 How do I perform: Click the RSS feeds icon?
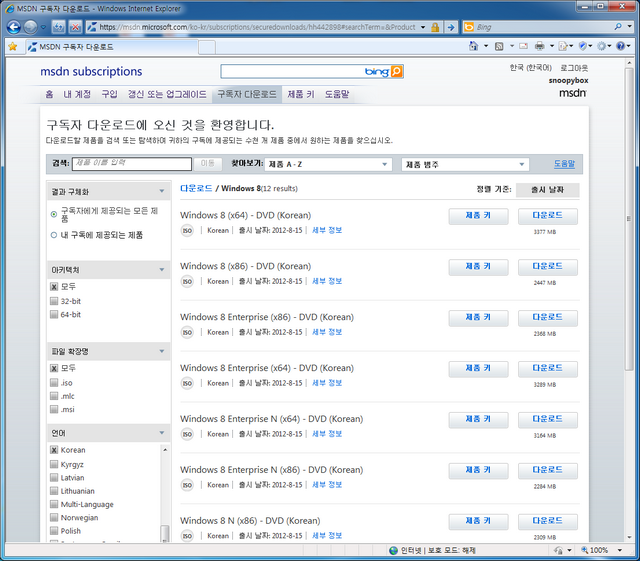(499, 46)
